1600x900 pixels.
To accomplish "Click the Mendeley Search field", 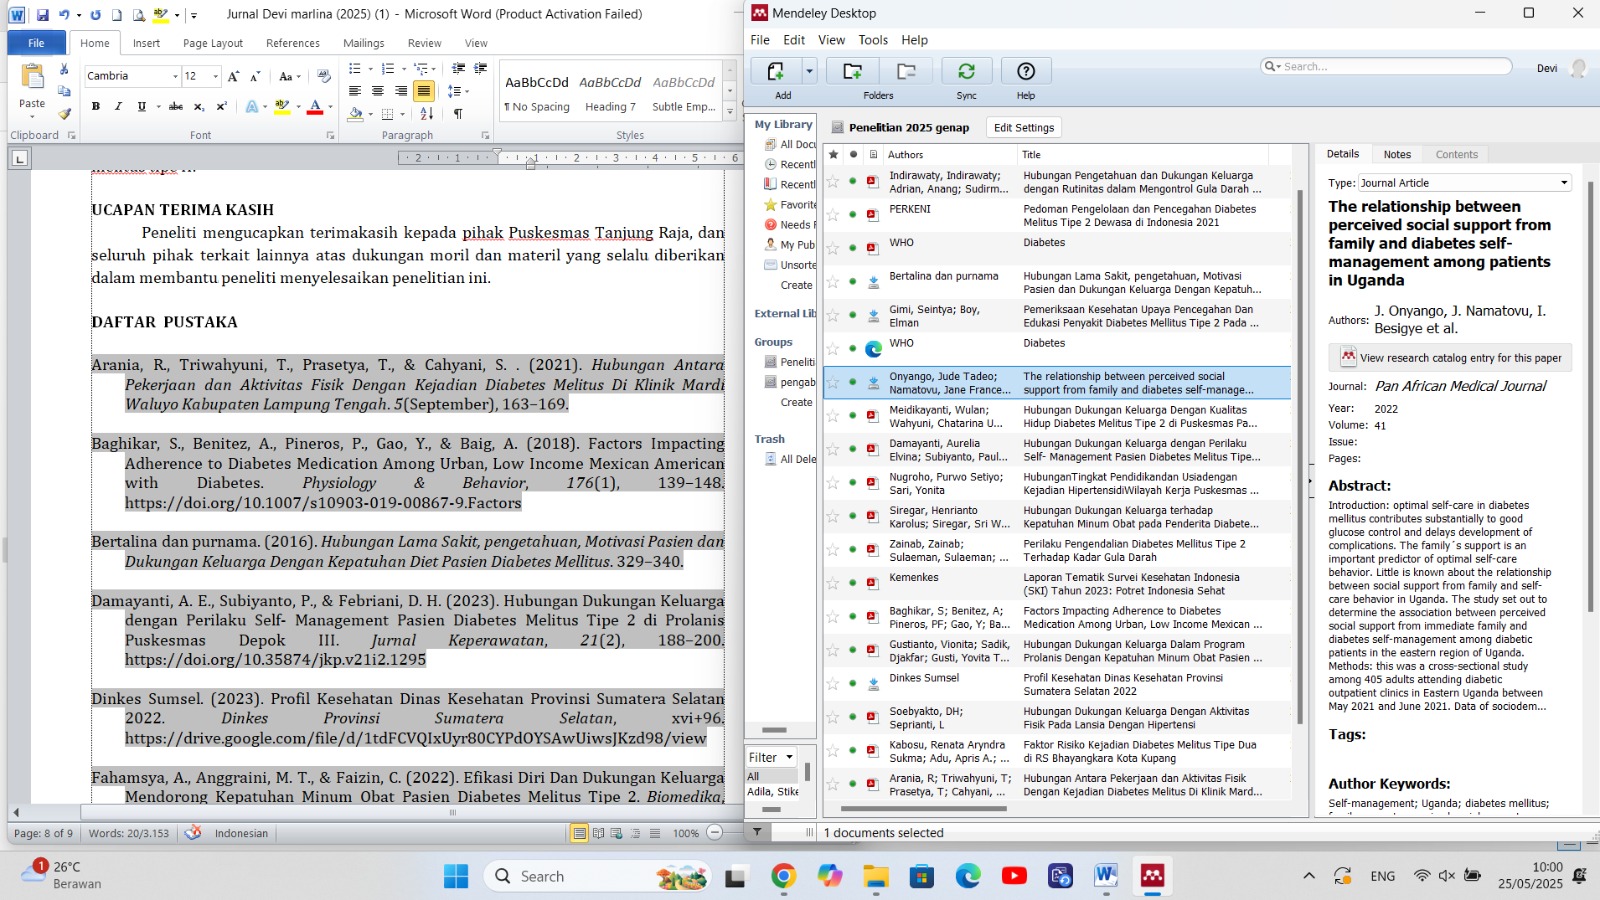I will (x=1390, y=67).
